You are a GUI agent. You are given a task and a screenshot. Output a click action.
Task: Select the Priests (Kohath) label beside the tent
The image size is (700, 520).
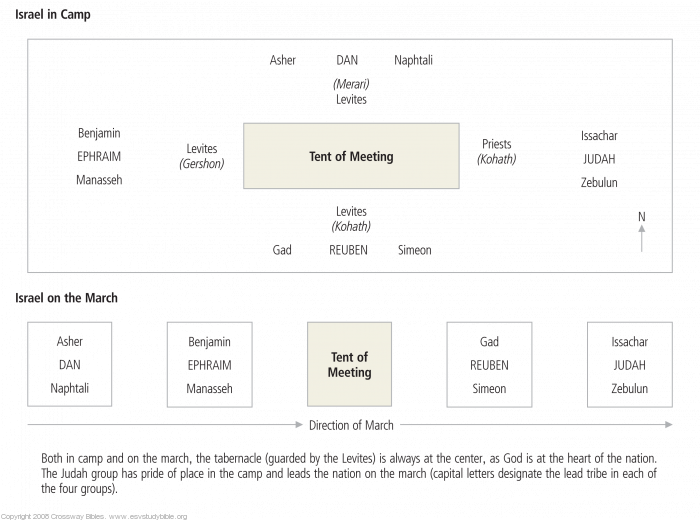click(x=497, y=152)
